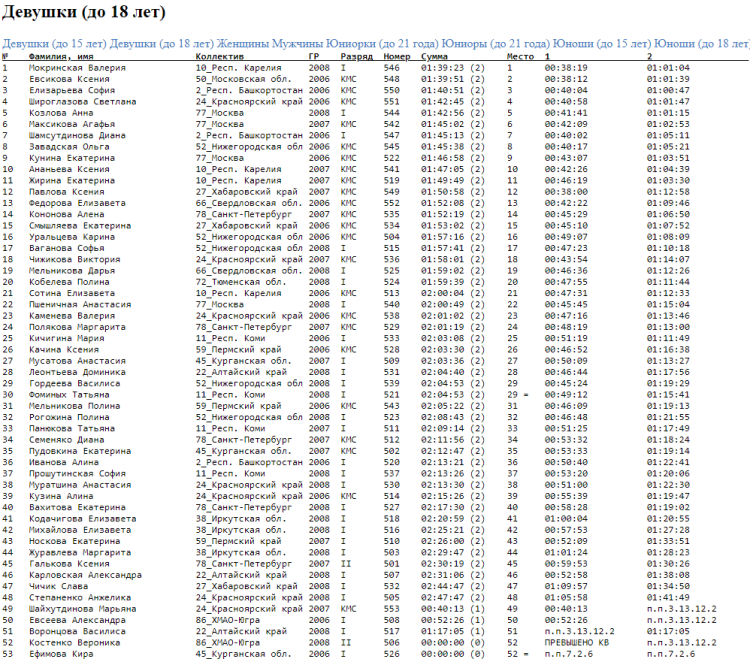Image resolution: width=750 pixels, height=662 pixels.
Task: Select the Юноши (до 15 лет) link
Action: (600, 44)
